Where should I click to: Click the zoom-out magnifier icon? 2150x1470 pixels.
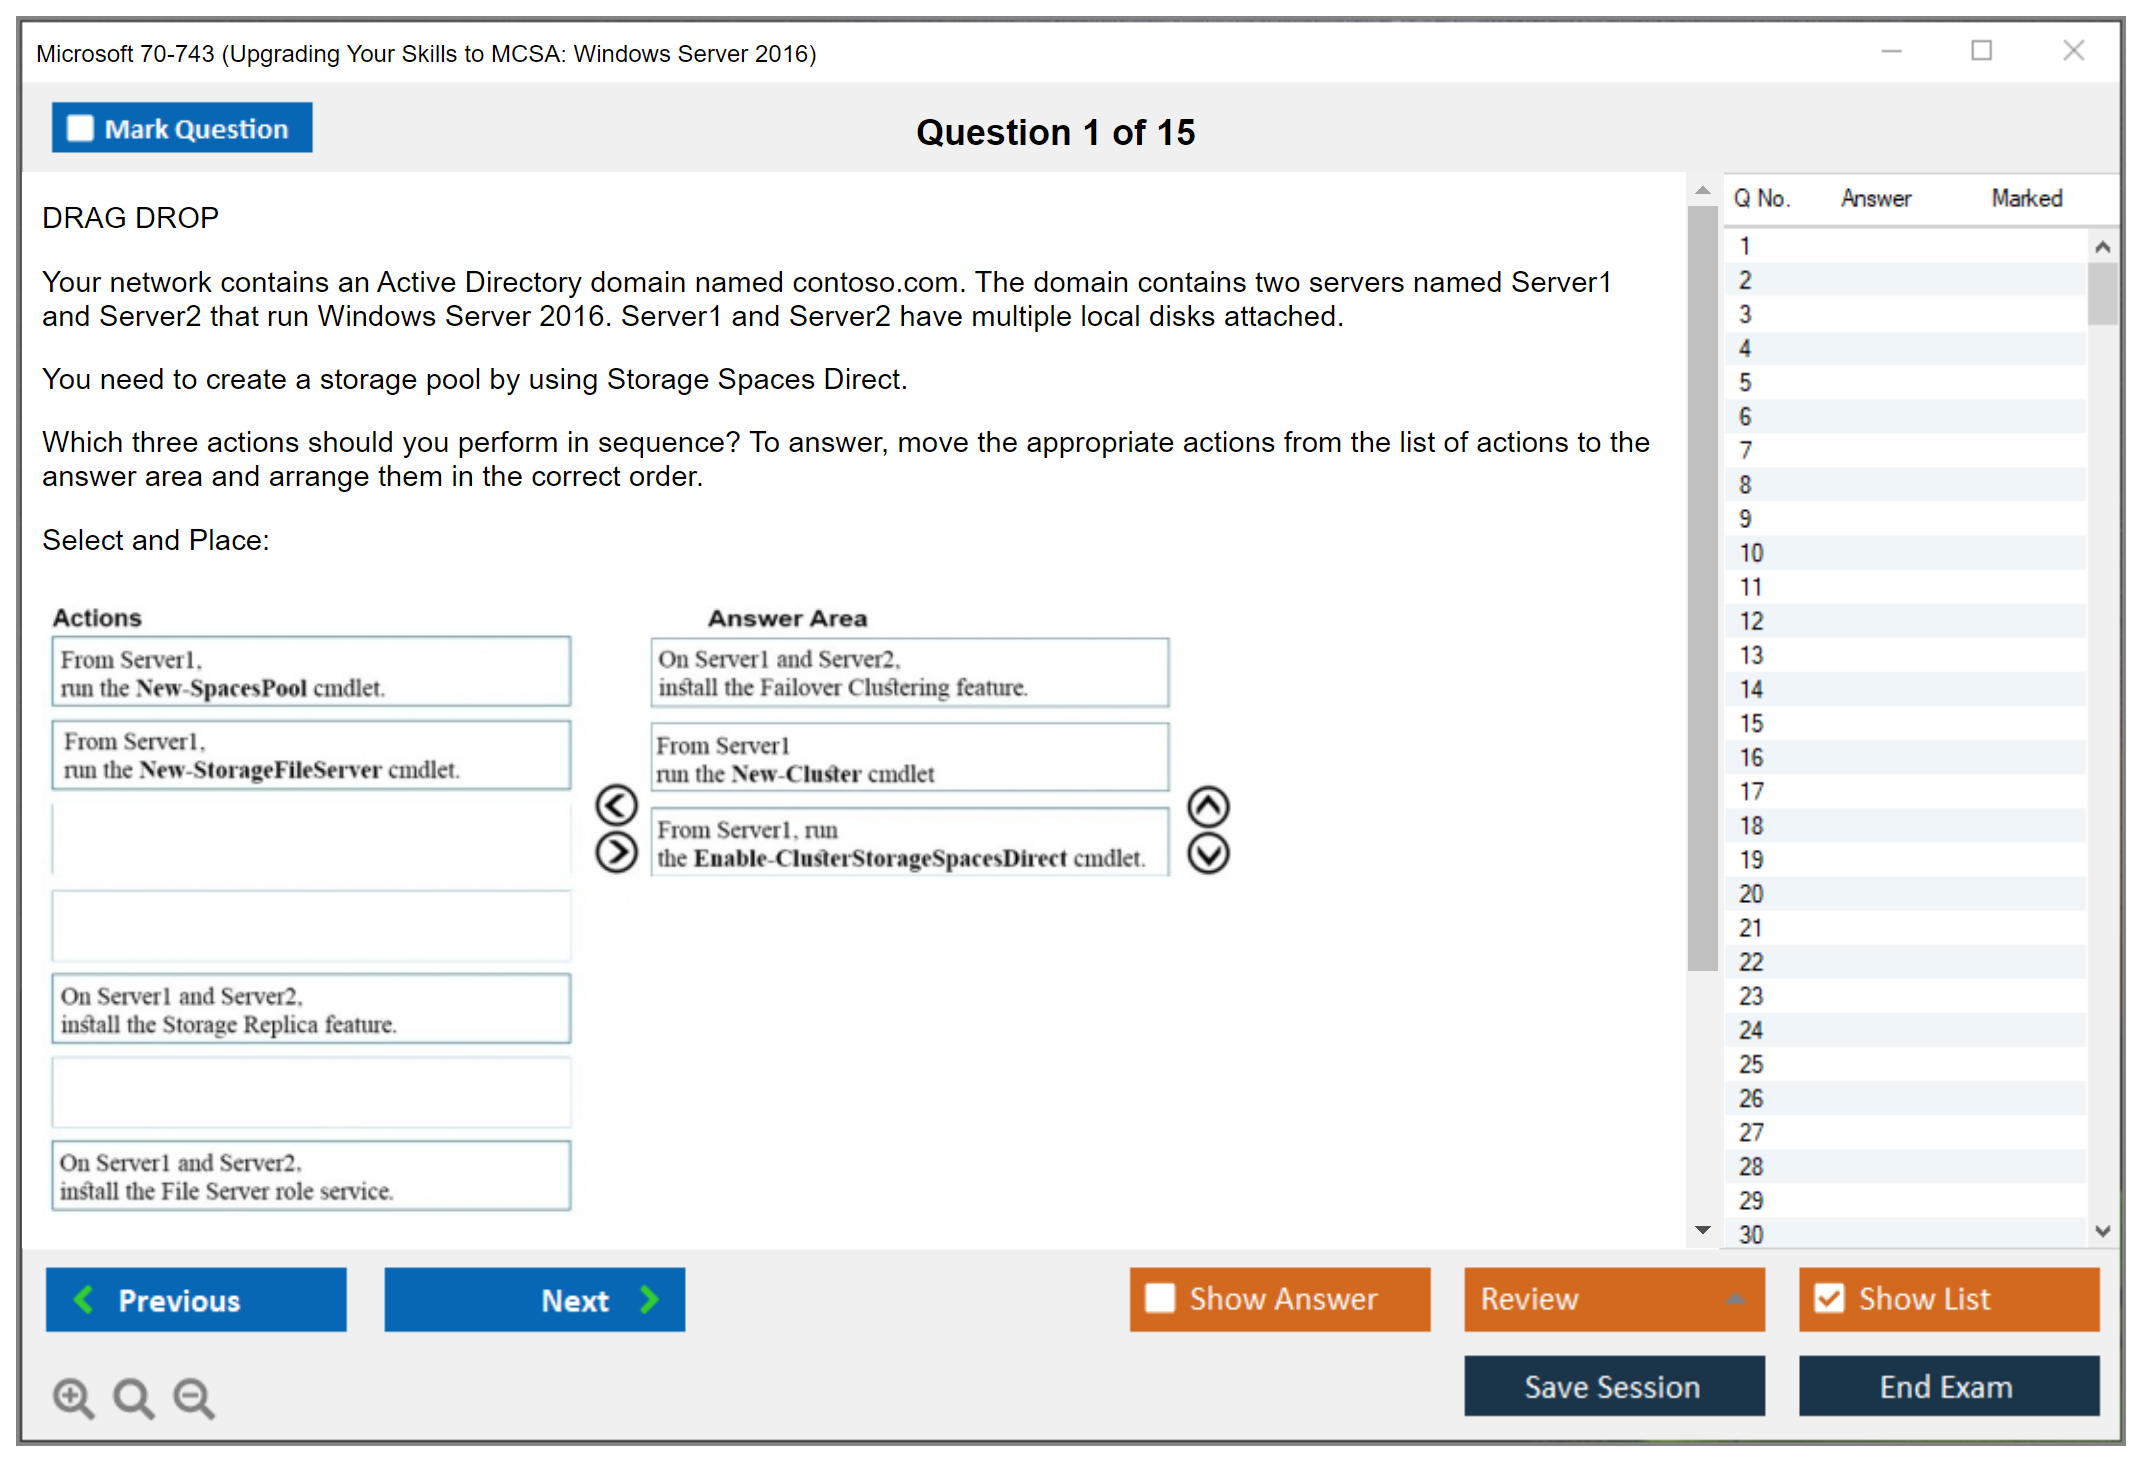[193, 1397]
